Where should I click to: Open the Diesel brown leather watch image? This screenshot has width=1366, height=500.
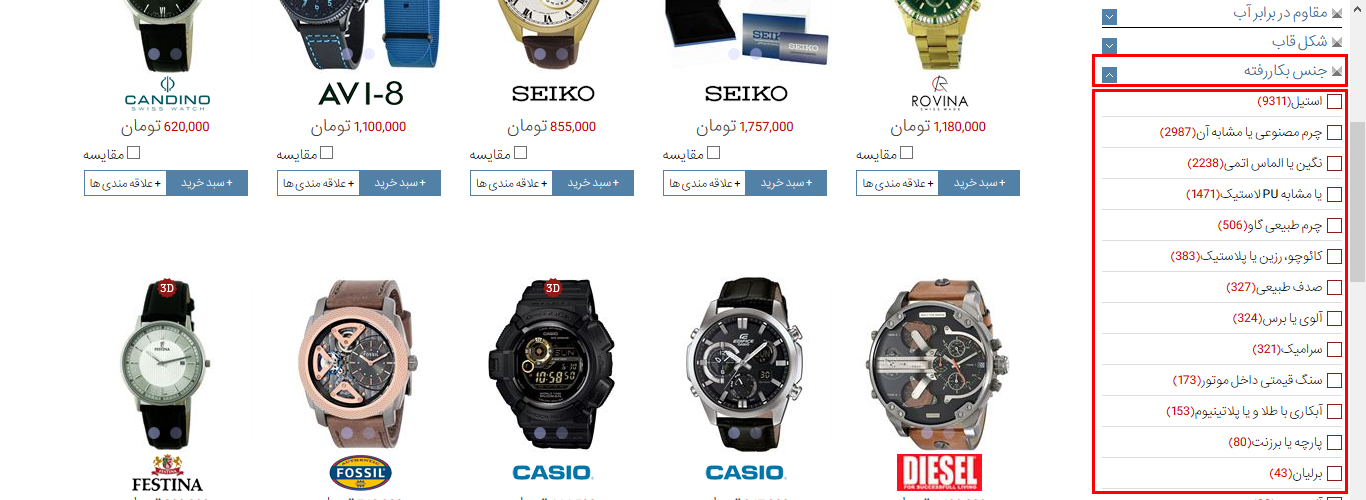click(939, 362)
